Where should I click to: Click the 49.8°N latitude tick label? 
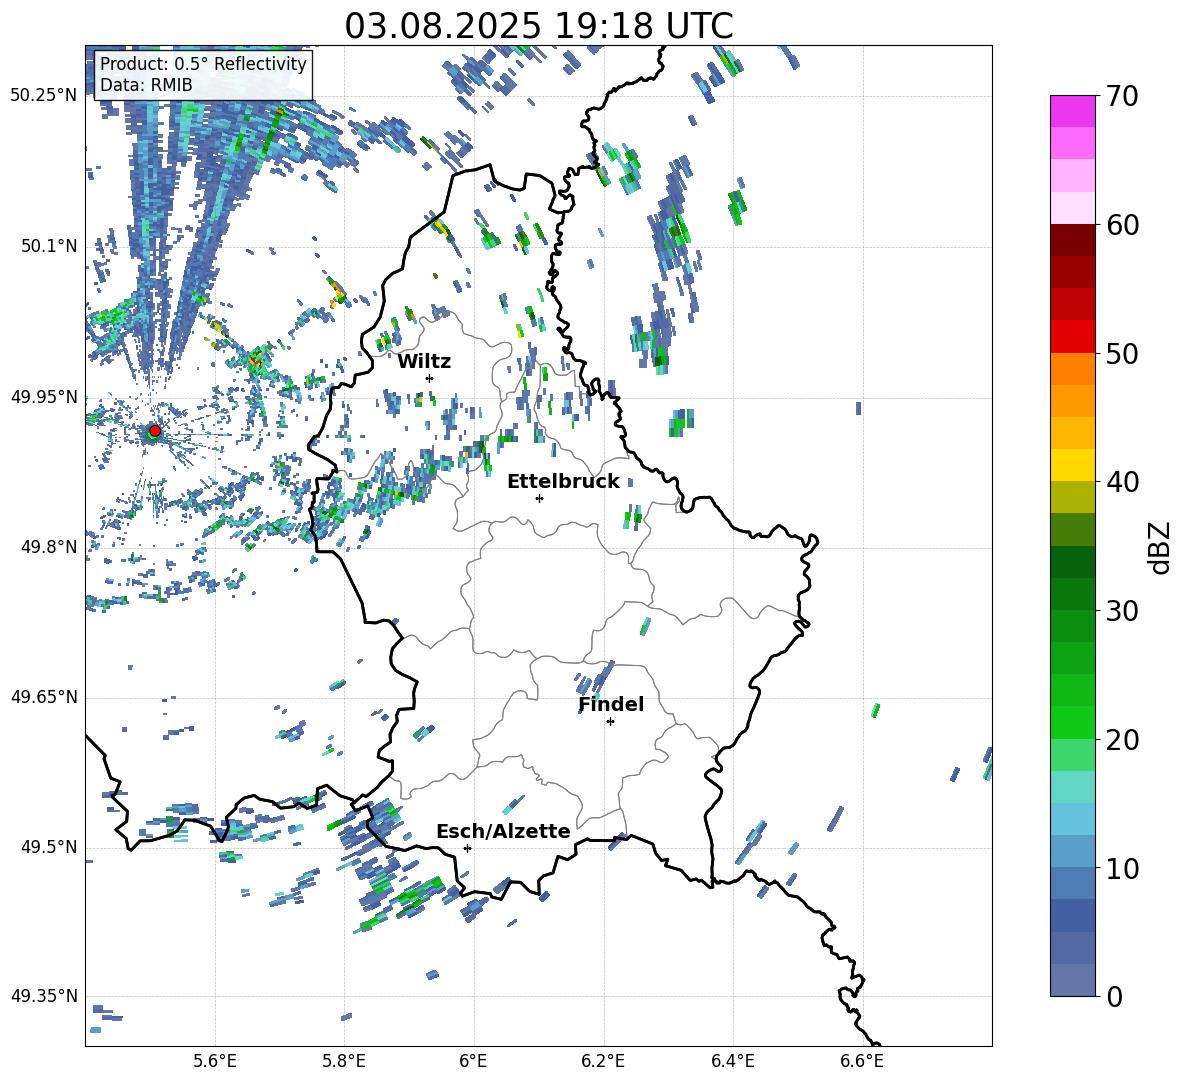pos(49,547)
